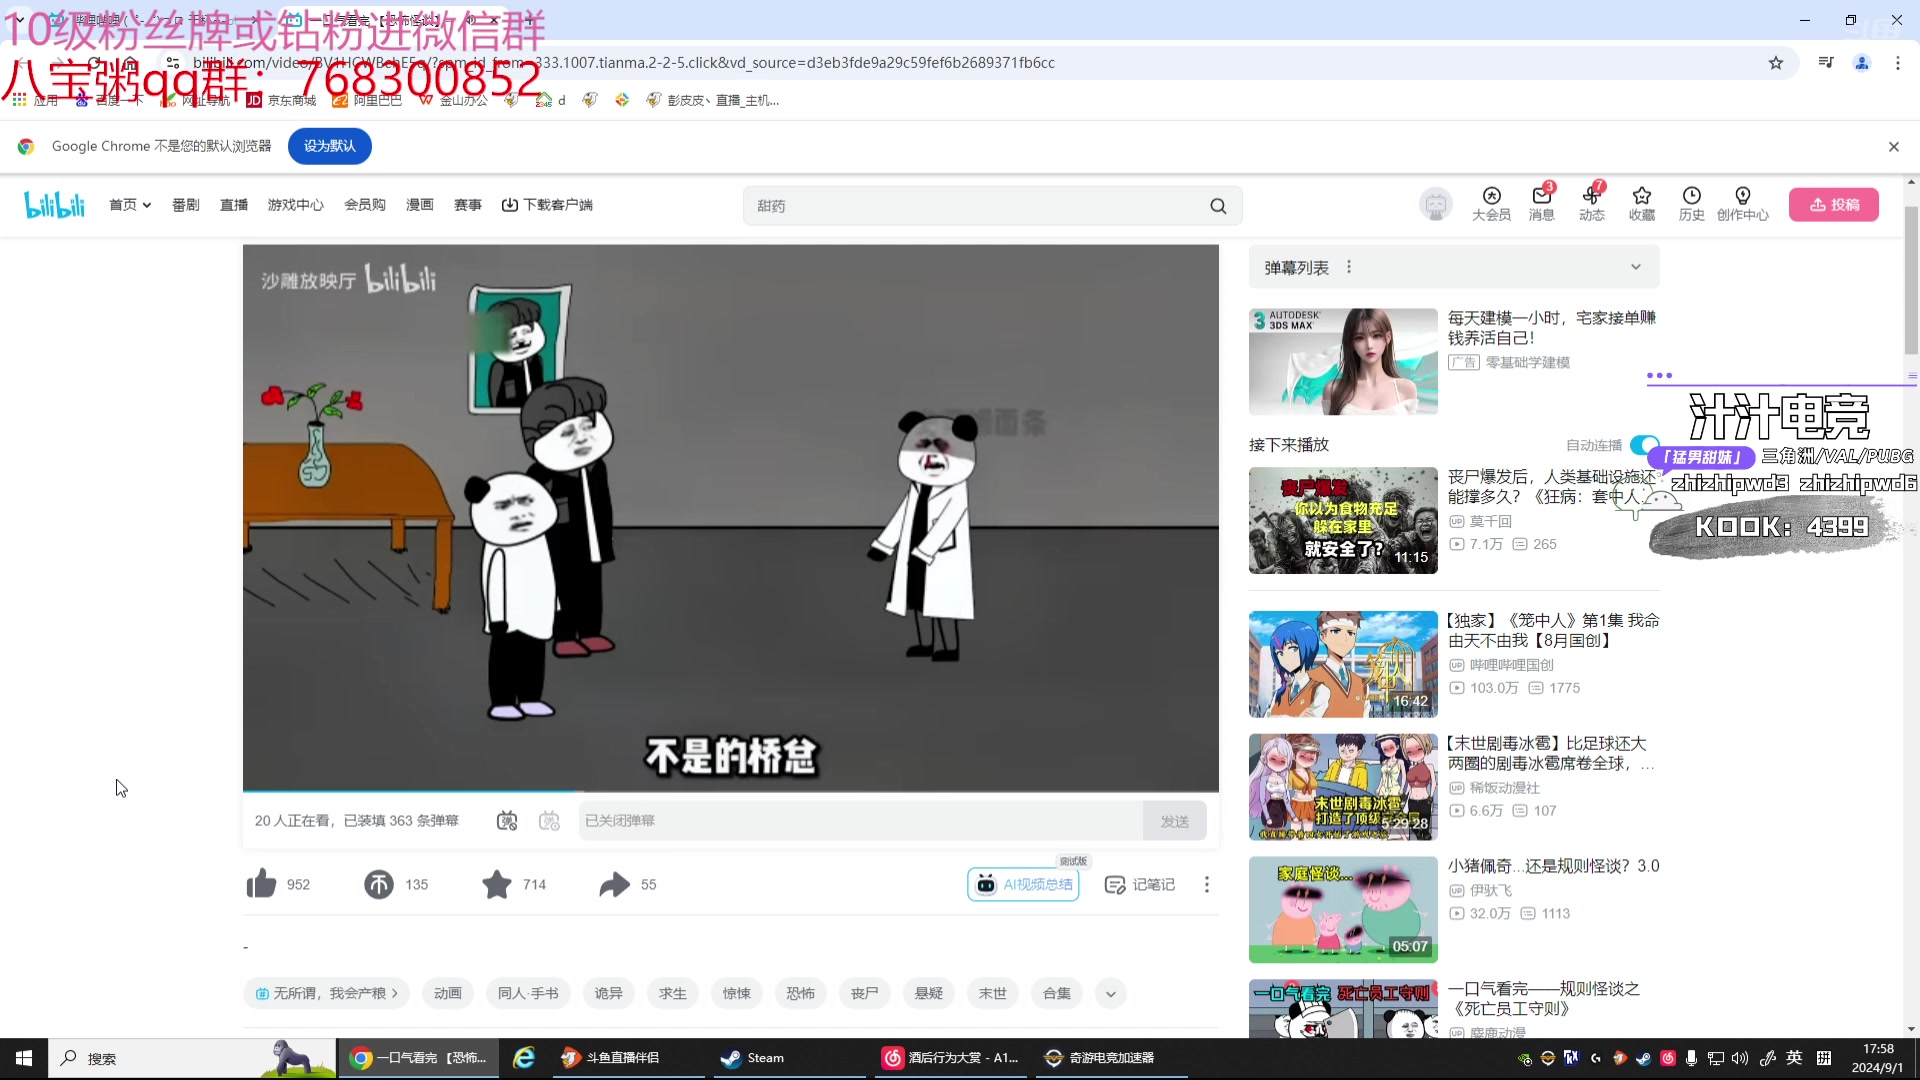The image size is (1920, 1080).
Task: Toggle the danmaku settings icon
Action: tap(549, 821)
